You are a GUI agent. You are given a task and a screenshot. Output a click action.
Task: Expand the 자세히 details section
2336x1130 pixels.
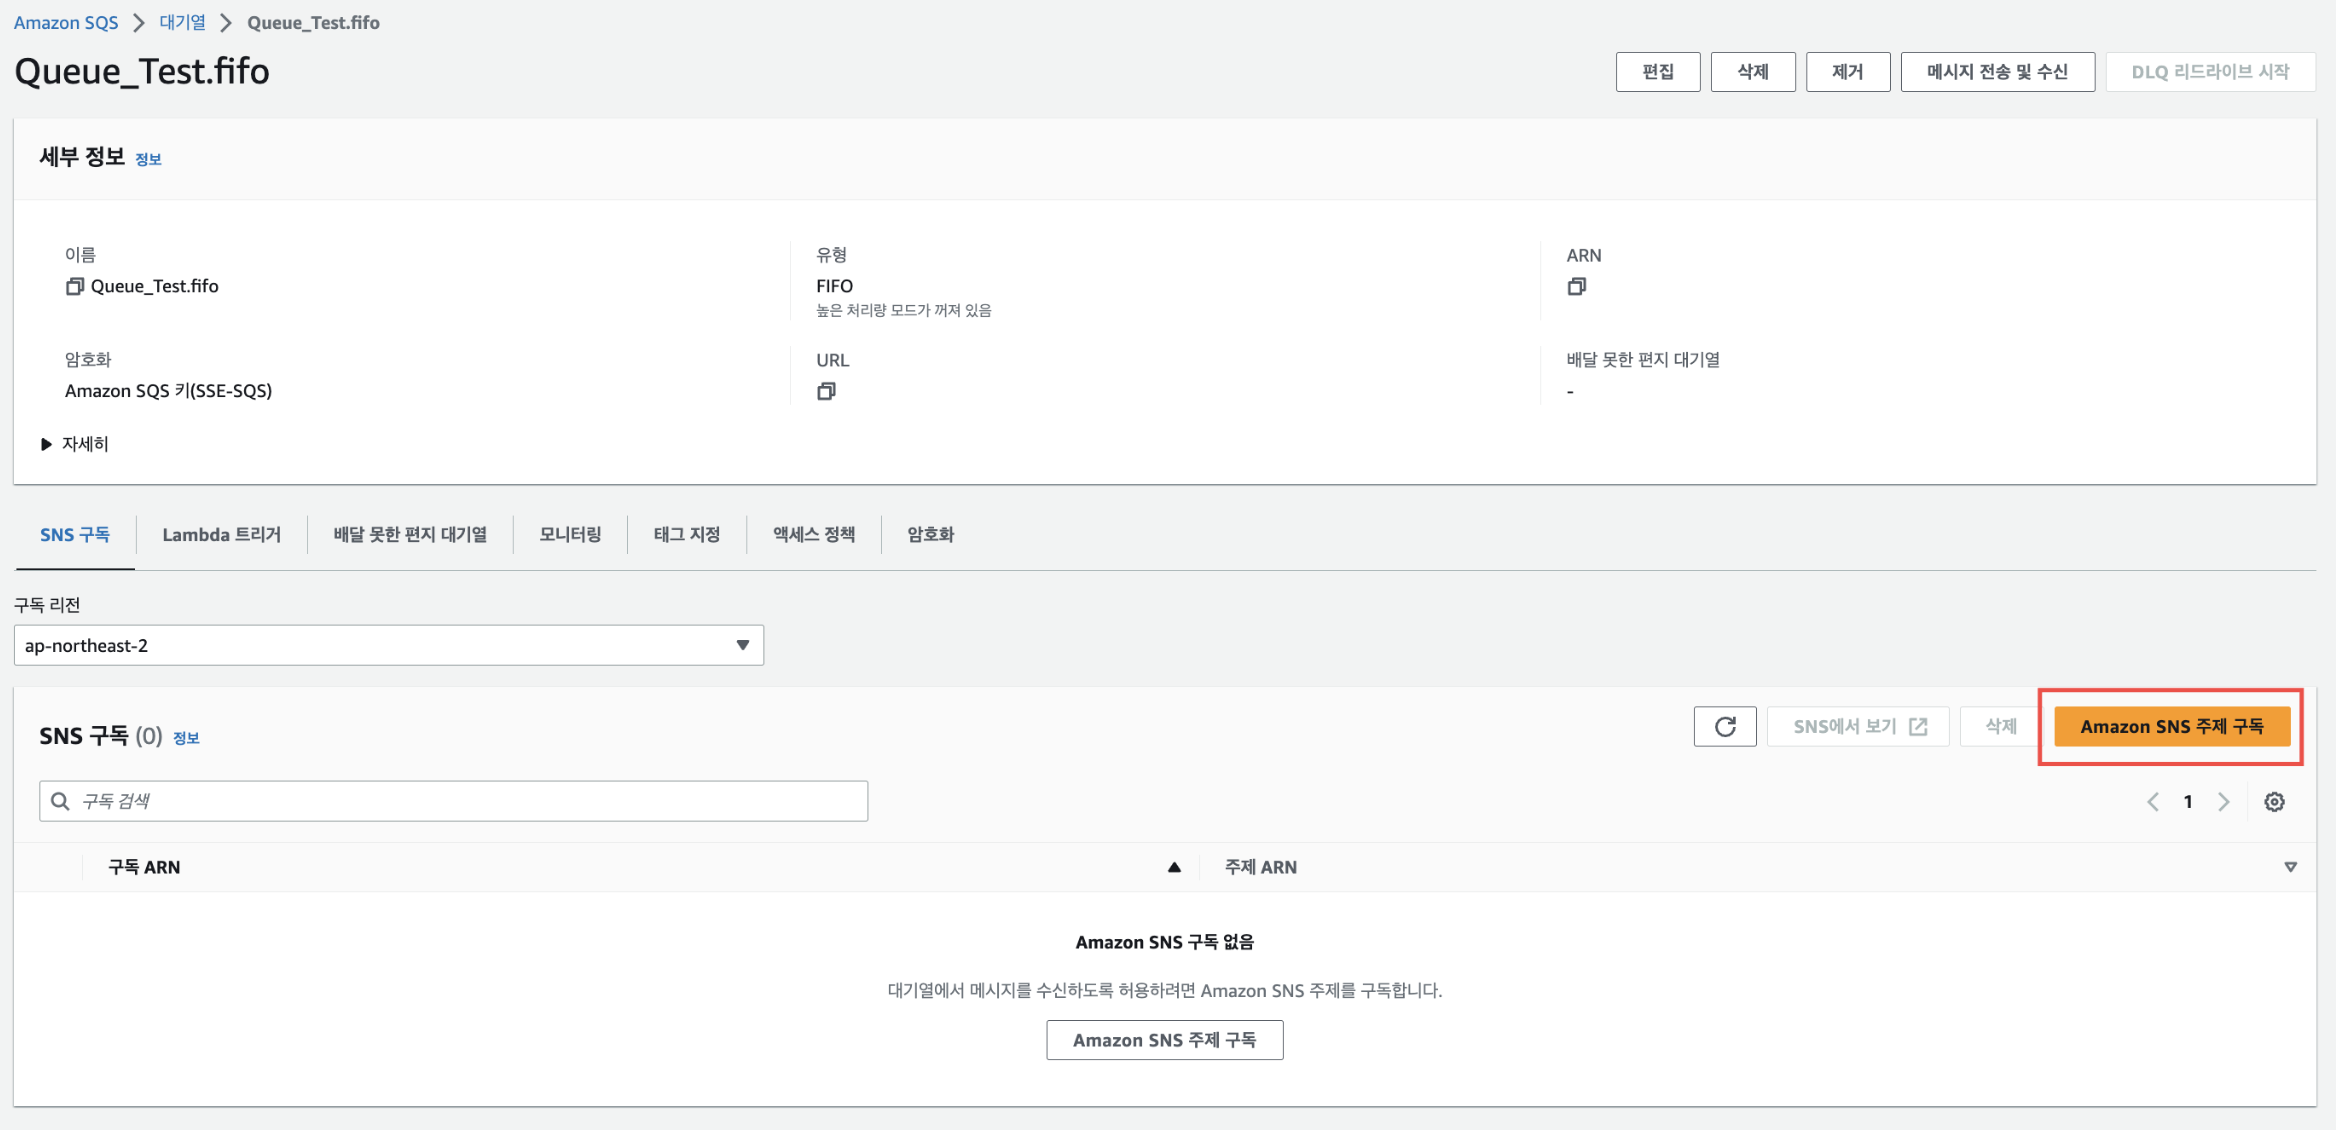click(x=75, y=444)
